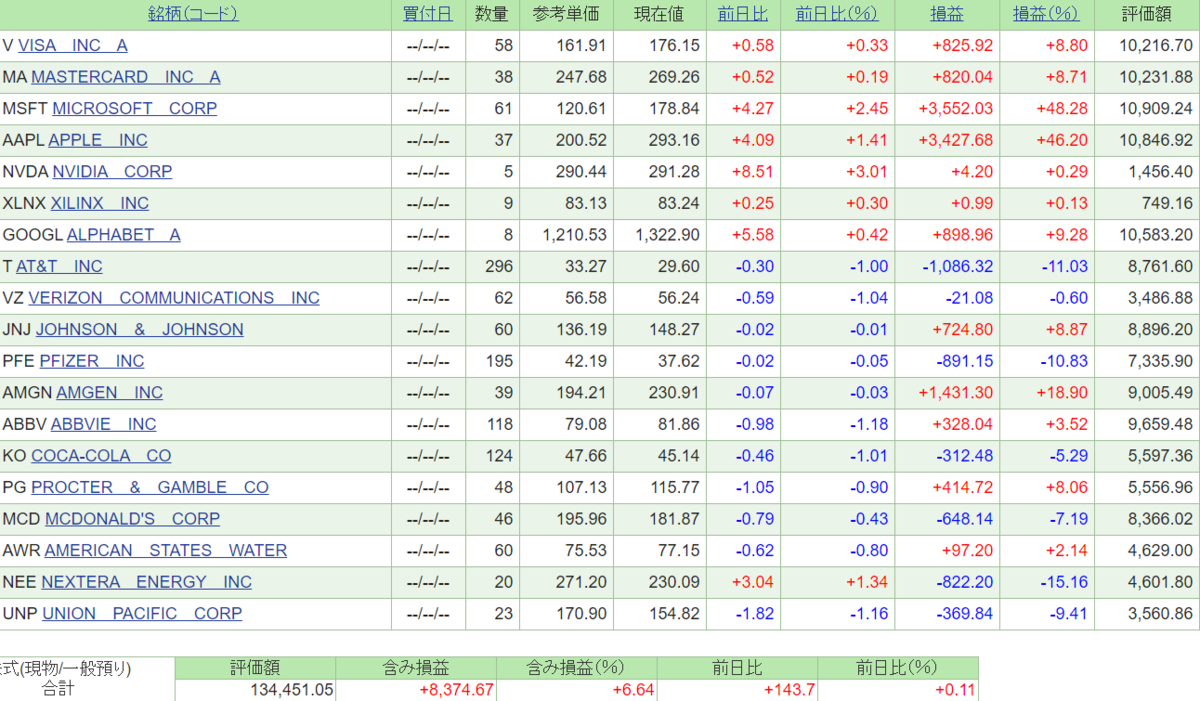1200x701 pixels.
Task: Open the MASTERCARD INC A link
Action: click(126, 77)
